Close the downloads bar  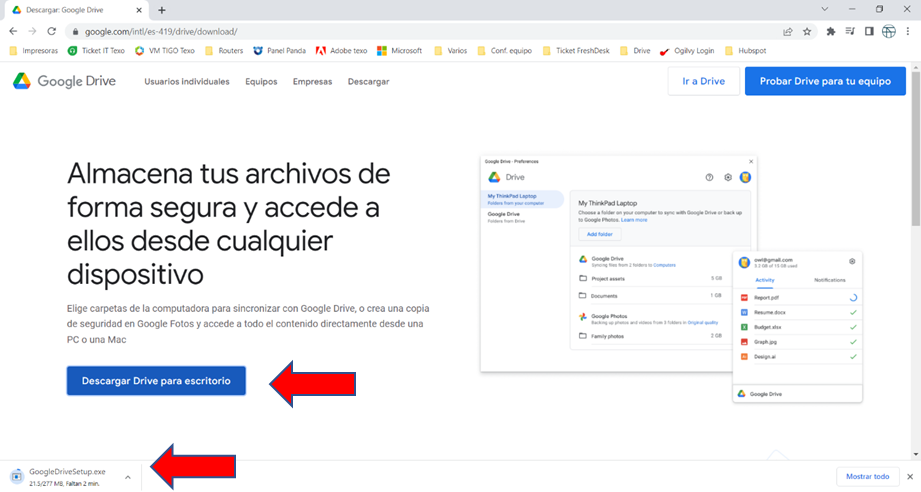(910, 477)
